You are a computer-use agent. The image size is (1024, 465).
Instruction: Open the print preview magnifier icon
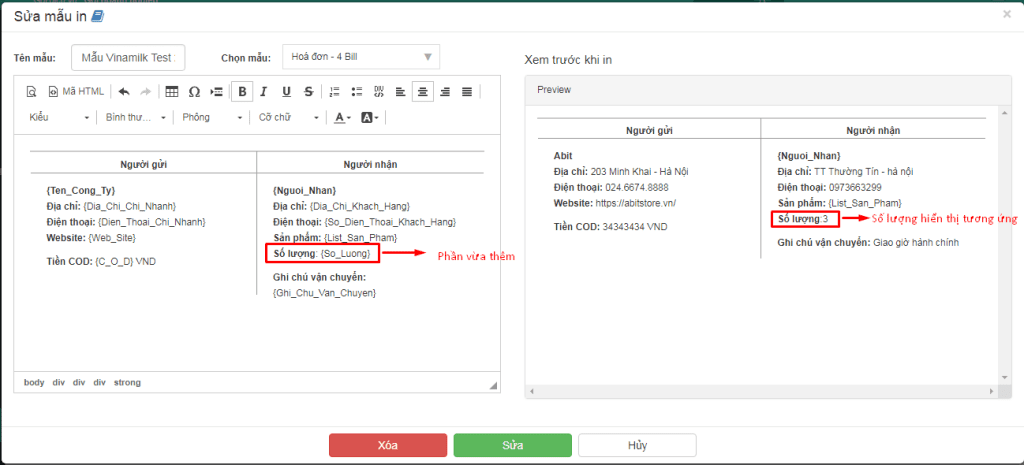coord(30,92)
